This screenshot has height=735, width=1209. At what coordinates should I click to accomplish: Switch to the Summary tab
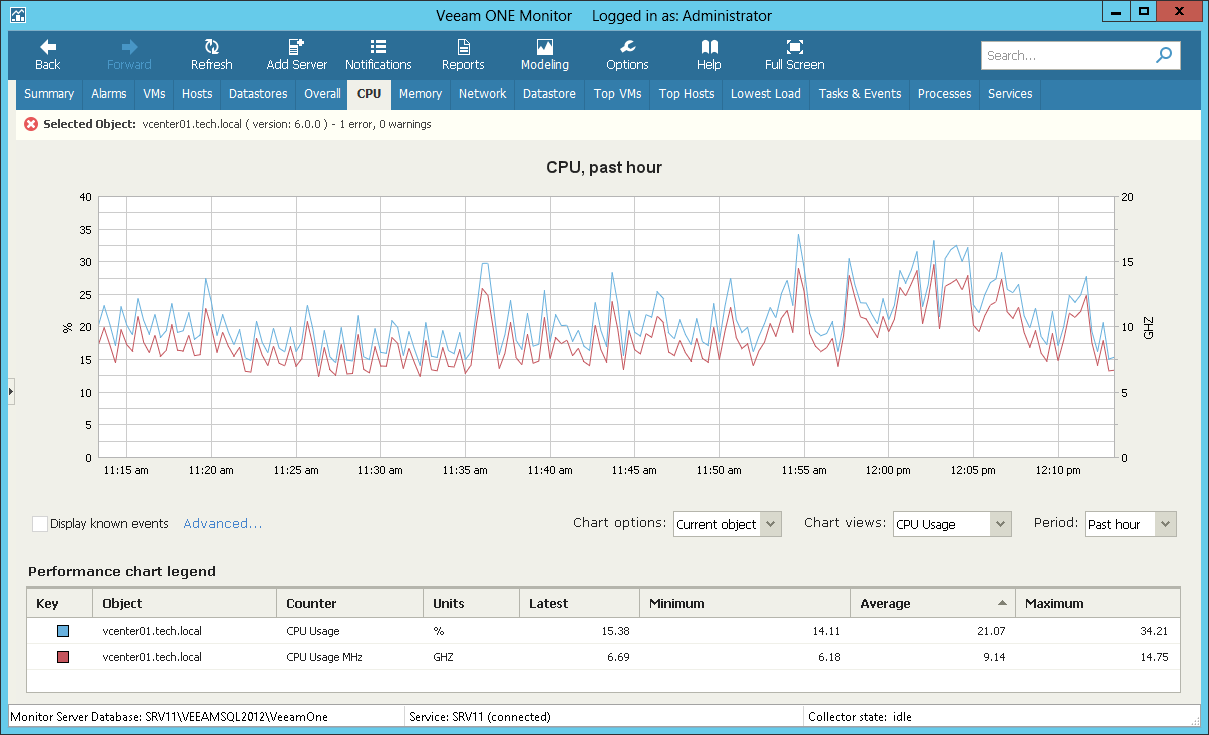pyautogui.click(x=49, y=94)
